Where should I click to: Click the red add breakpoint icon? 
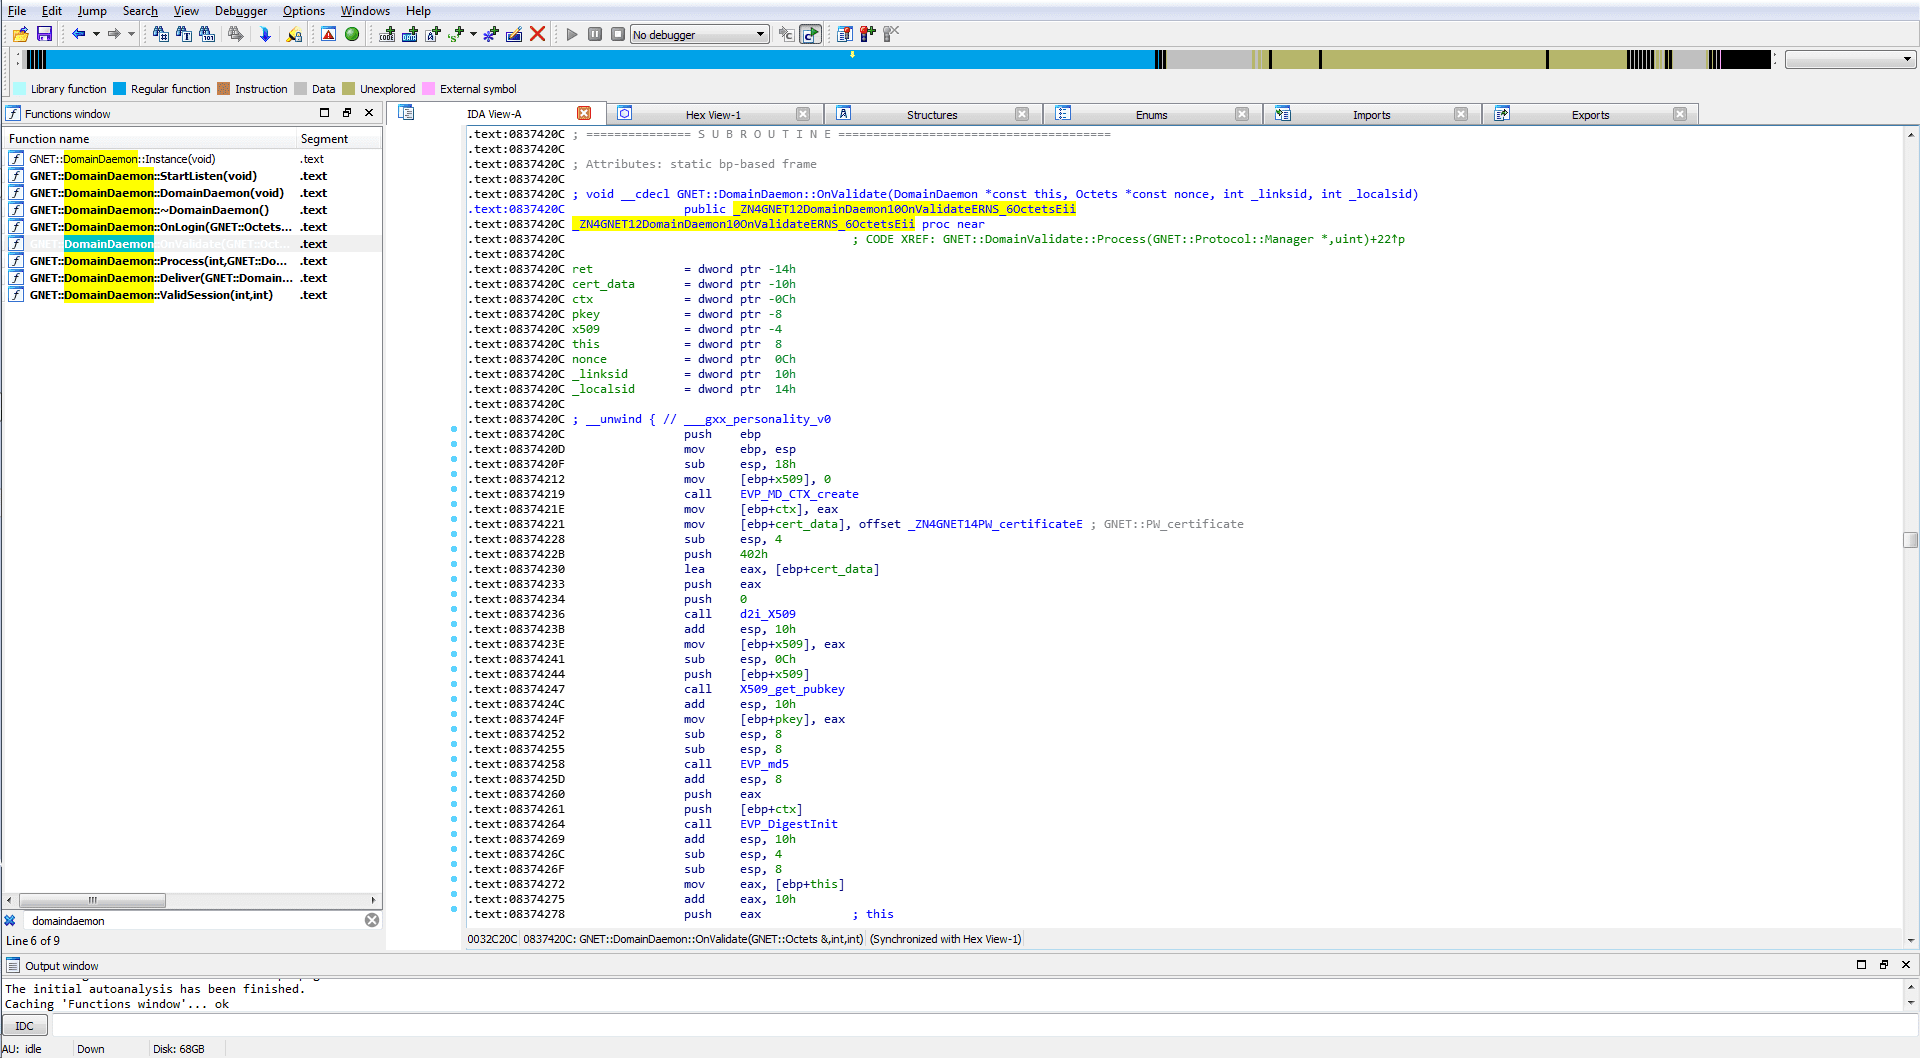tap(868, 34)
